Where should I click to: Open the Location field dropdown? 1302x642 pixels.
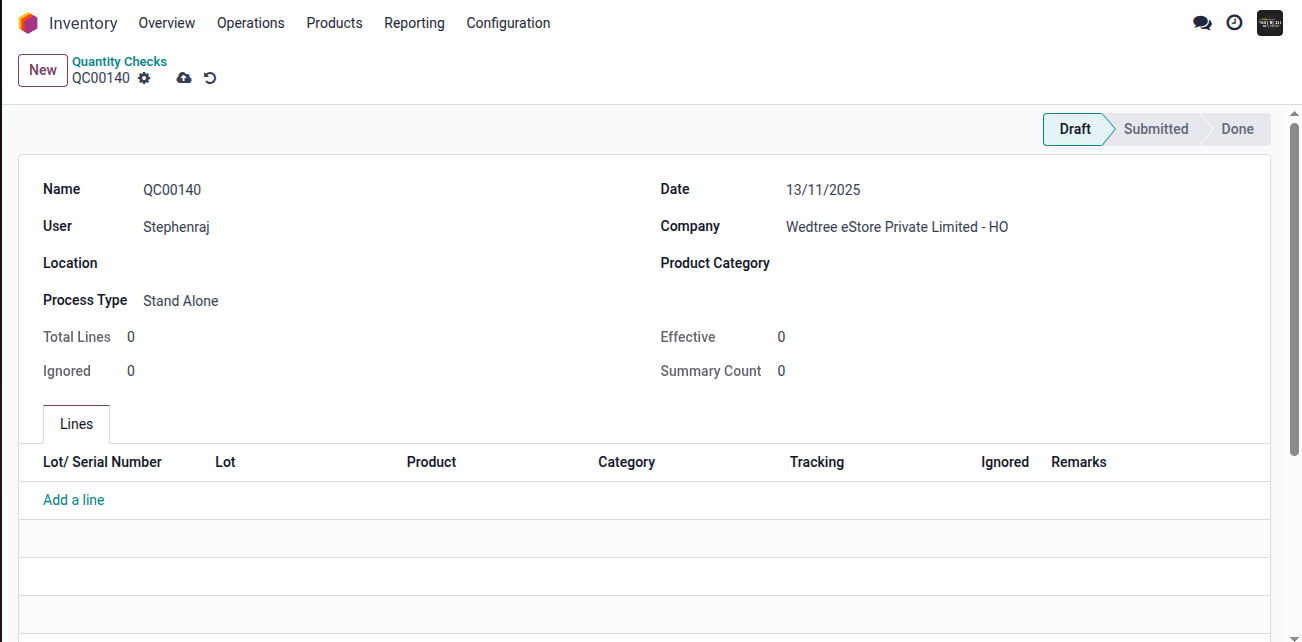coord(380,264)
